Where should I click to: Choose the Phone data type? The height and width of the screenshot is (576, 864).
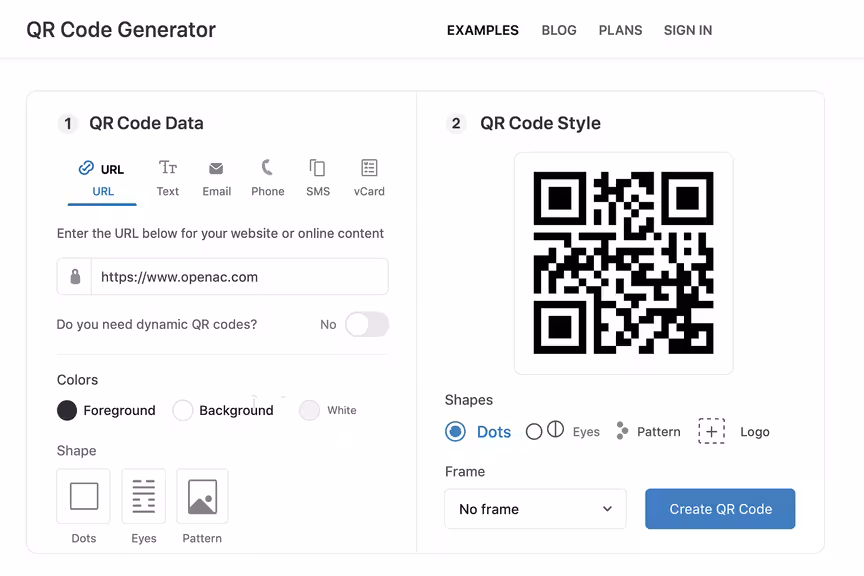pos(268,179)
